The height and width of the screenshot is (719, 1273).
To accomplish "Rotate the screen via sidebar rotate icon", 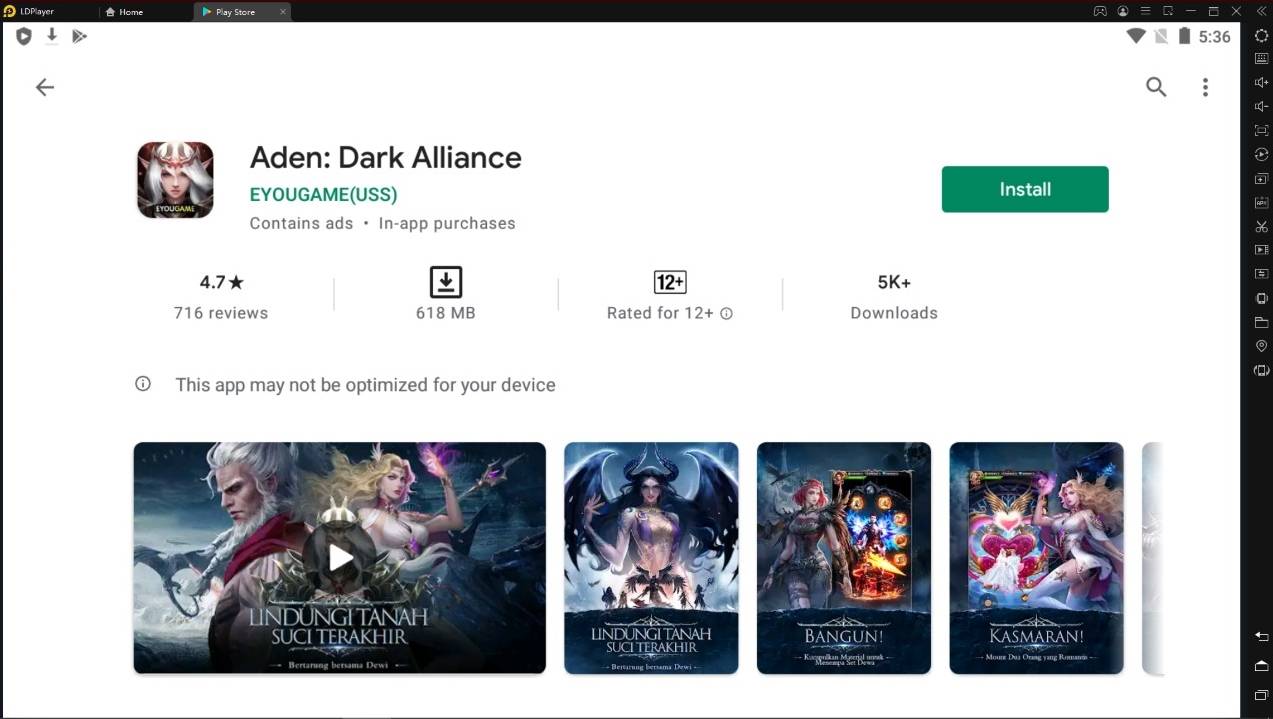I will point(1261,370).
